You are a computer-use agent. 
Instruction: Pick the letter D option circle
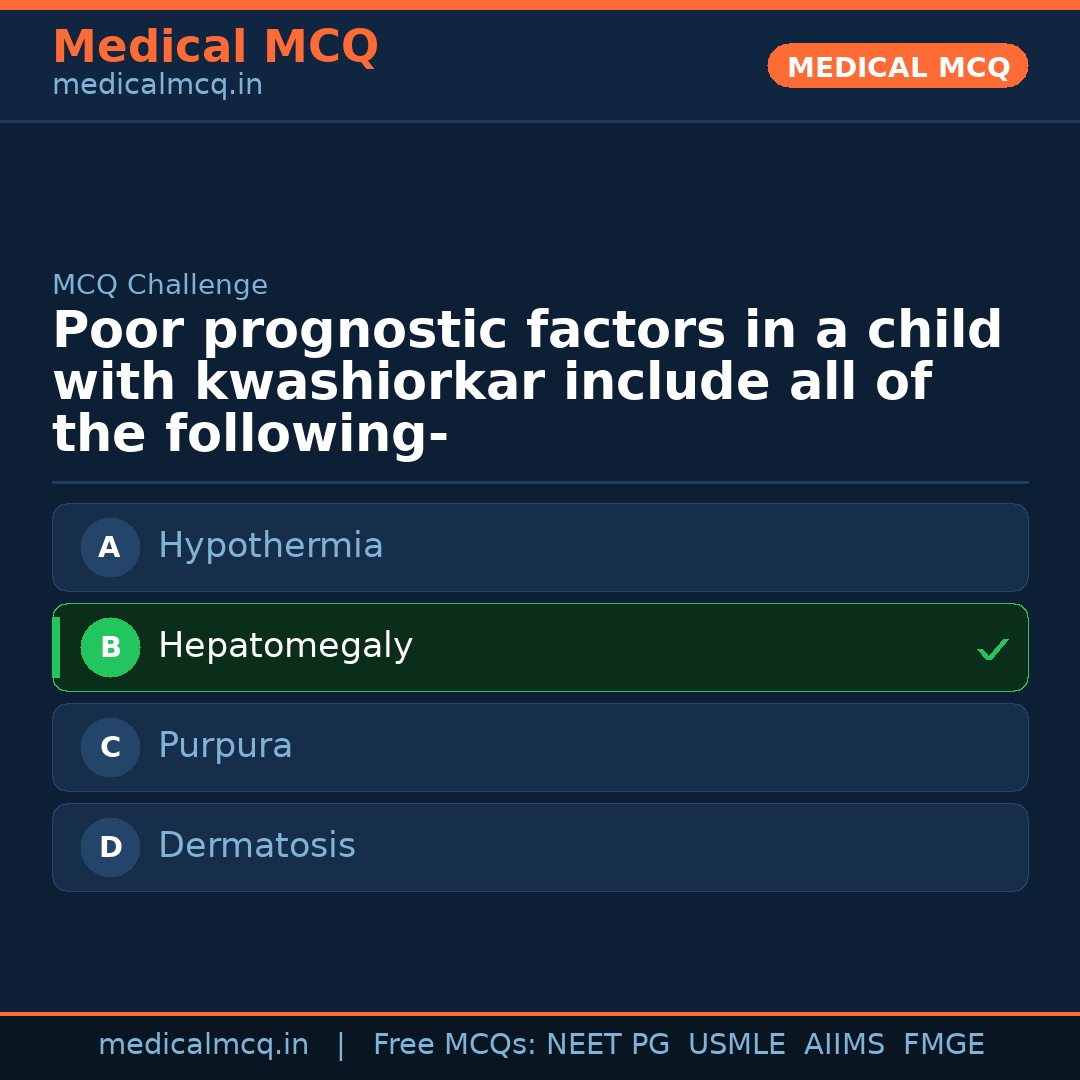[x=110, y=847]
